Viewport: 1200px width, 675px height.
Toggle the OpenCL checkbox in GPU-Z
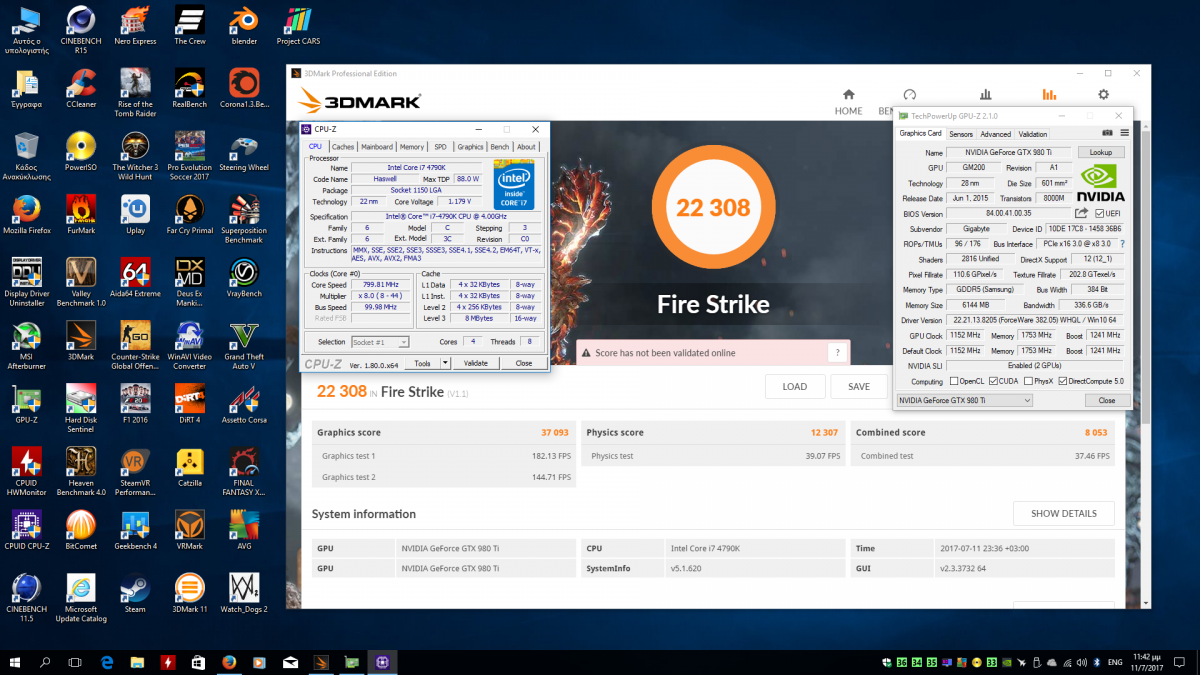click(954, 381)
